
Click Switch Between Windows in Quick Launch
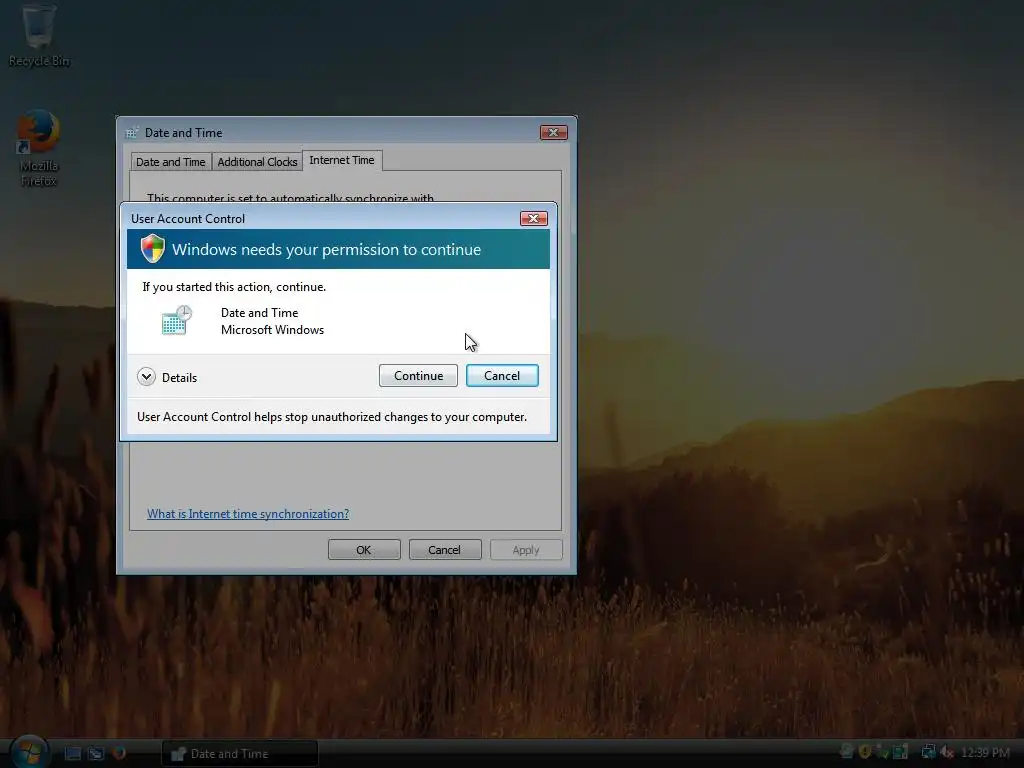point(96,754)
